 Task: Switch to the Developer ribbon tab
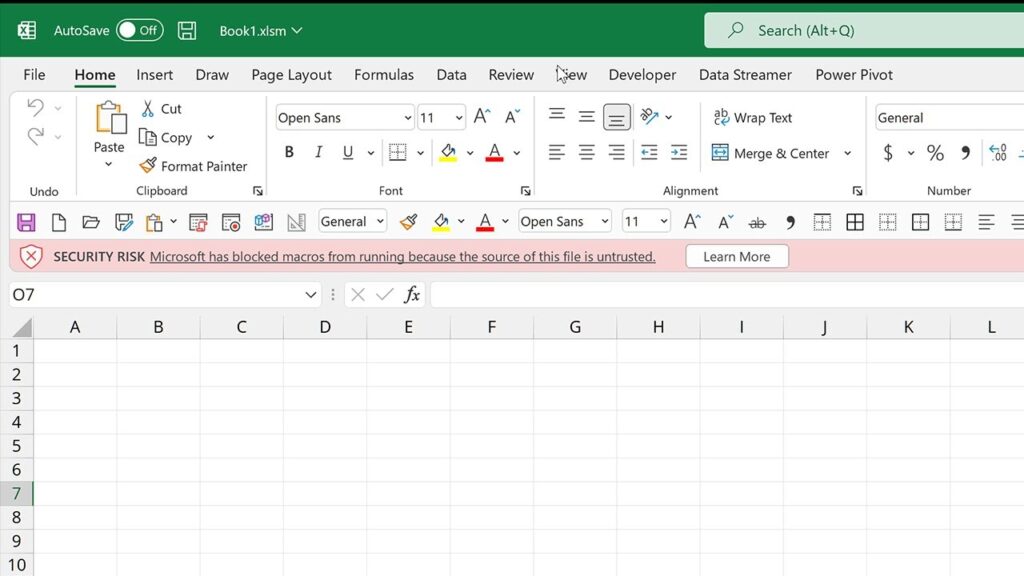click(642, 74)
